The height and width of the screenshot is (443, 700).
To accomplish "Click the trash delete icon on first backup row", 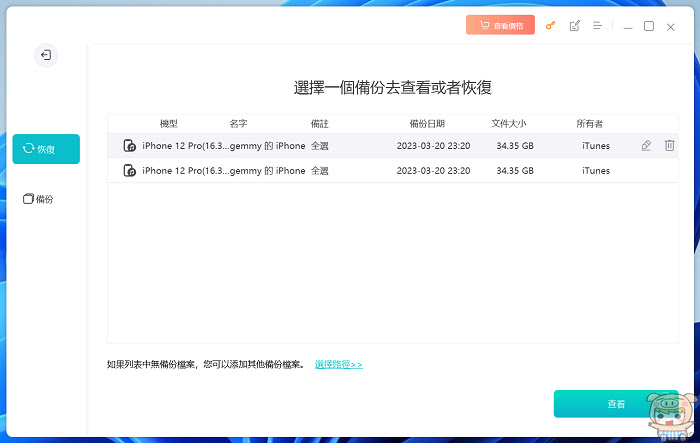I will pyautogui.click(x=669, y=145).
